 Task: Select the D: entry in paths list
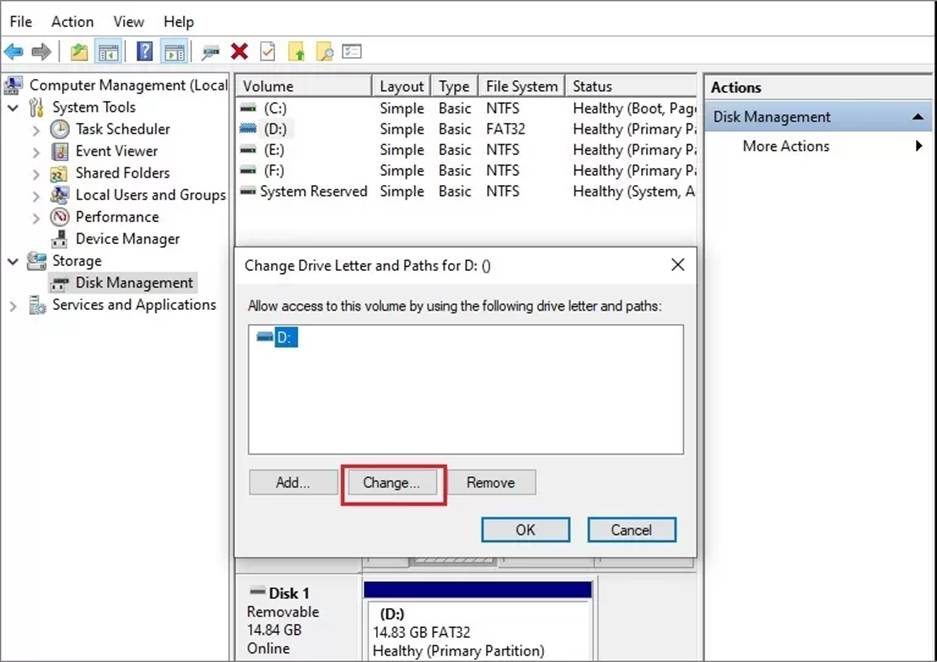tap(285, 338)
